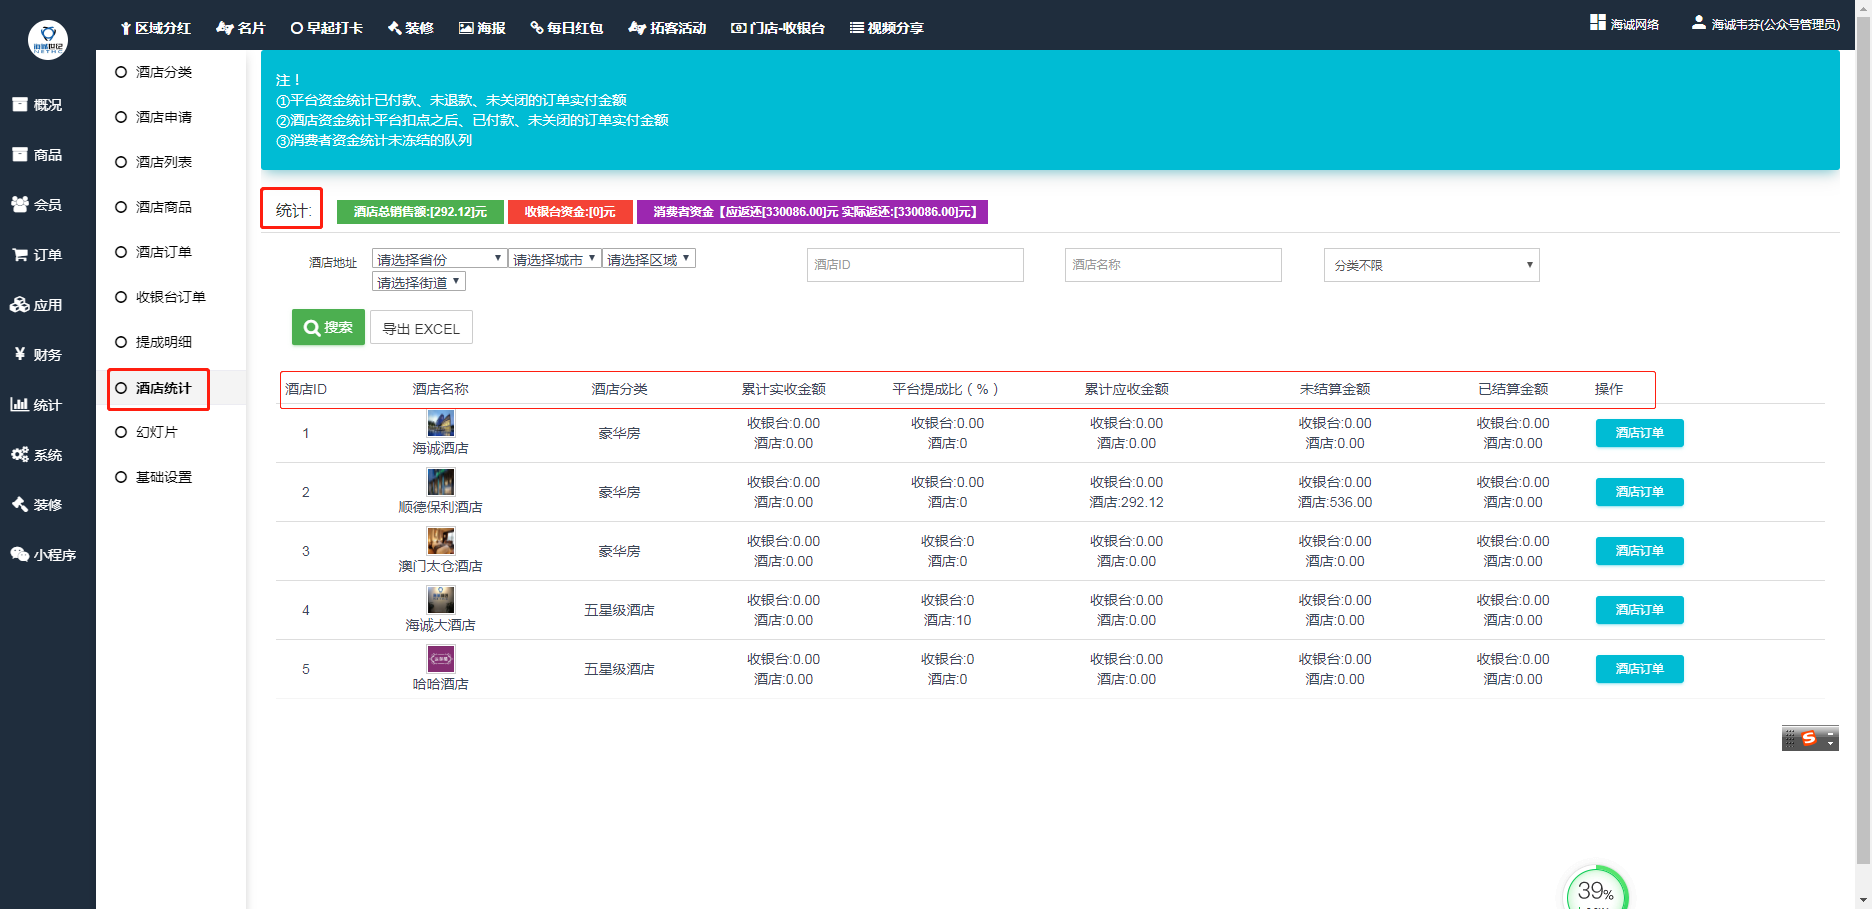Click the green 酒店总销售额 badge
1872x909 pixels.
click(x=420, y=212)
